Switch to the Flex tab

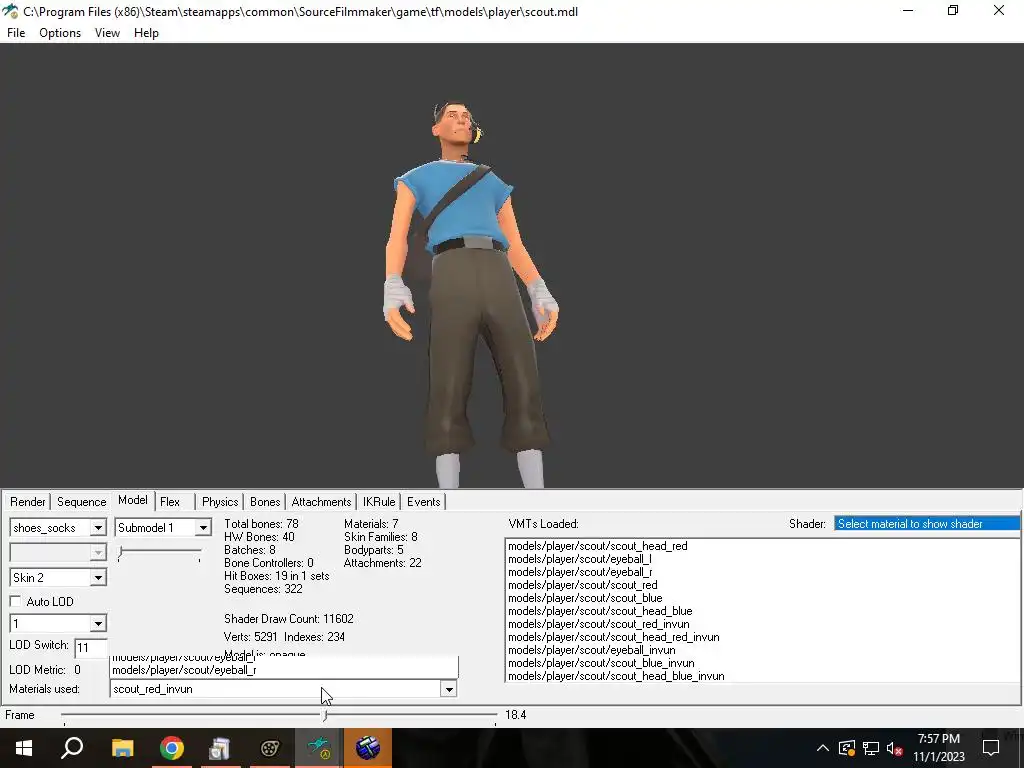[170, 502]
